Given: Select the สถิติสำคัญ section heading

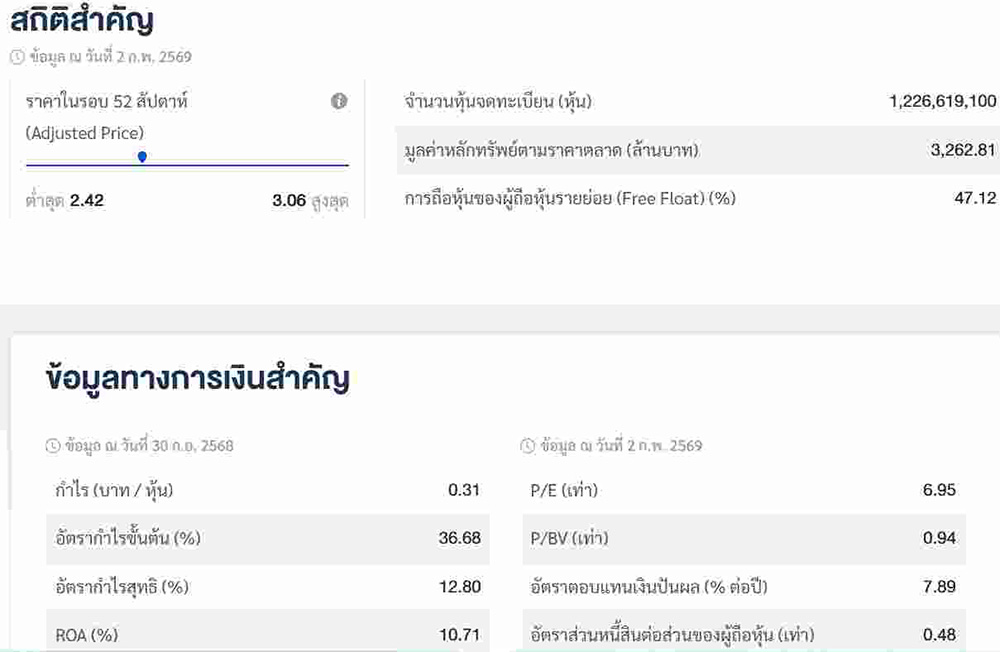Looking at the screenshot, I should click(x=82, y=20).
